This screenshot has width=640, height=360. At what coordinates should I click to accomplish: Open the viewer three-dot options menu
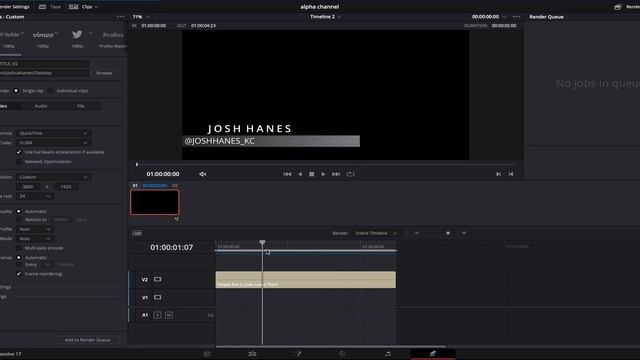click(x=516, y=17)
